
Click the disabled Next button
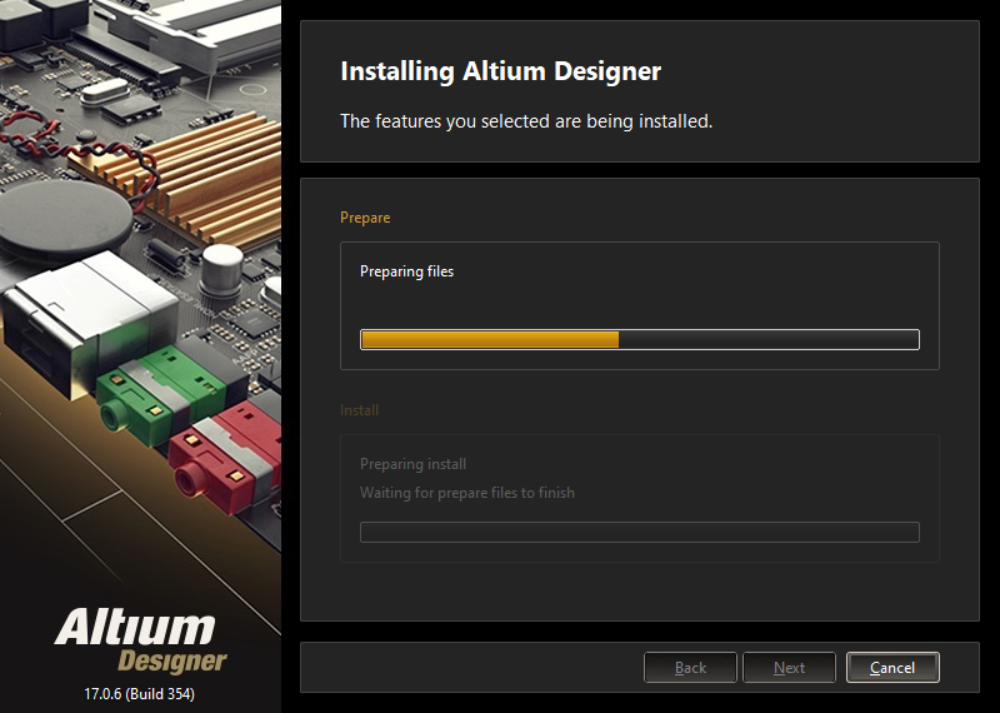(x=789, y=667)
